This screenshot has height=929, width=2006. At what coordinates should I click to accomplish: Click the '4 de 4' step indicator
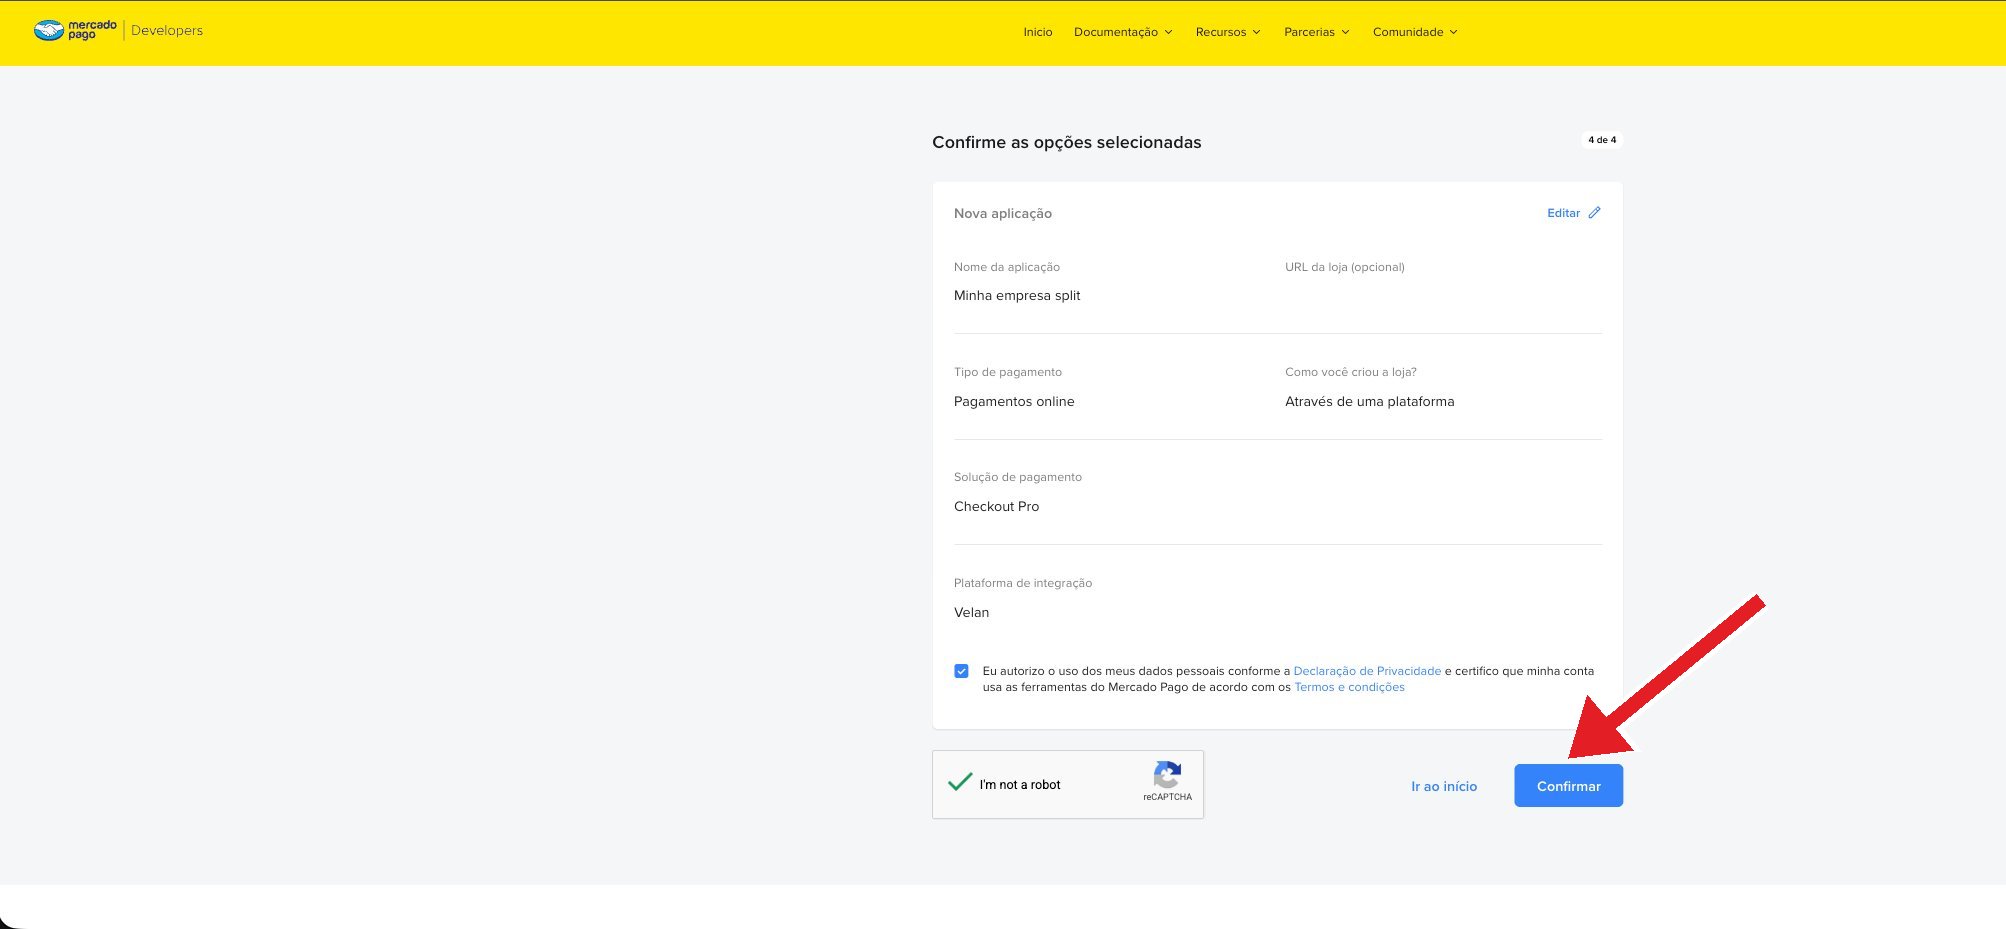point(1602,140)
